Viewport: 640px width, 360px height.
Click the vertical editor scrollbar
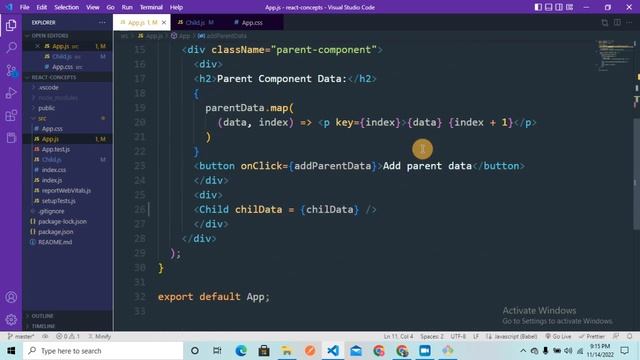(636, 173)
